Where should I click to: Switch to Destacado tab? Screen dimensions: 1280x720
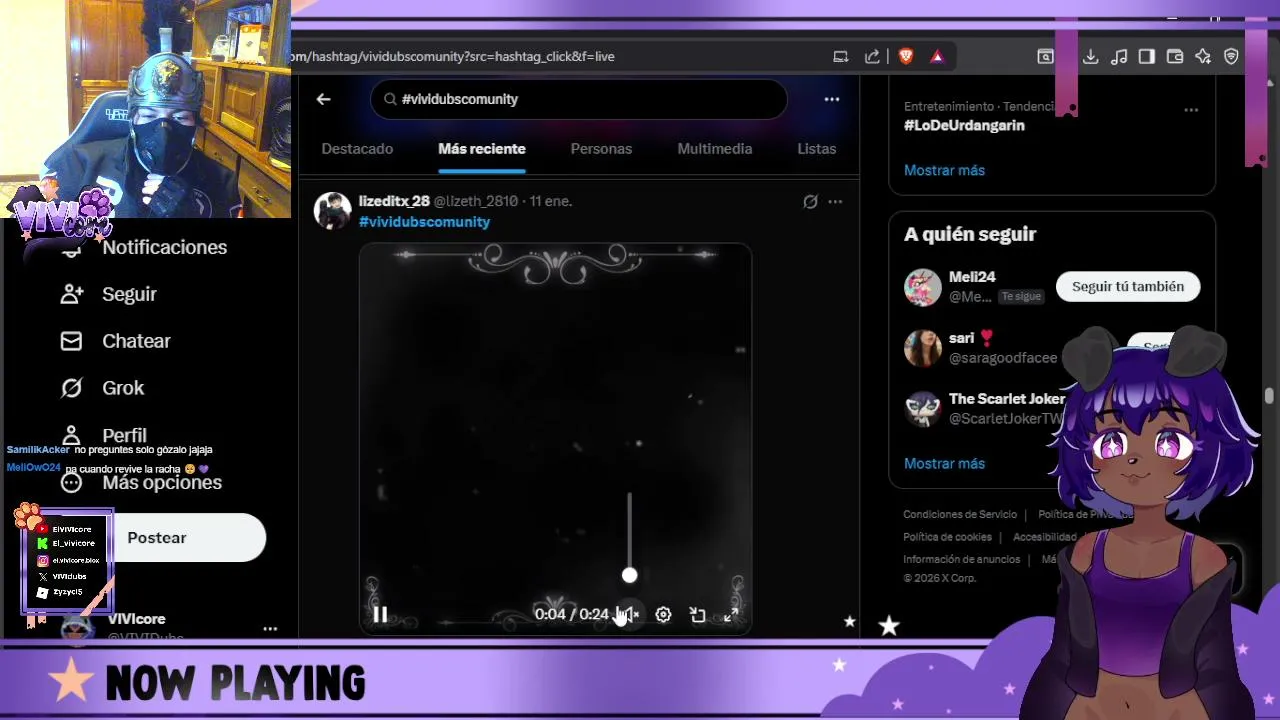pos(357,148)
